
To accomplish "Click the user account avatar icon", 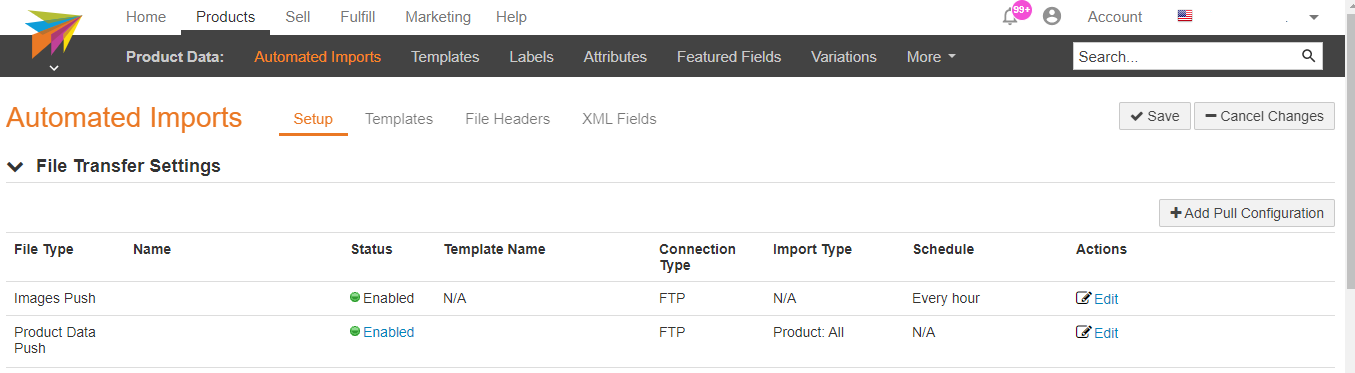I will click(x=1051, y=17).
